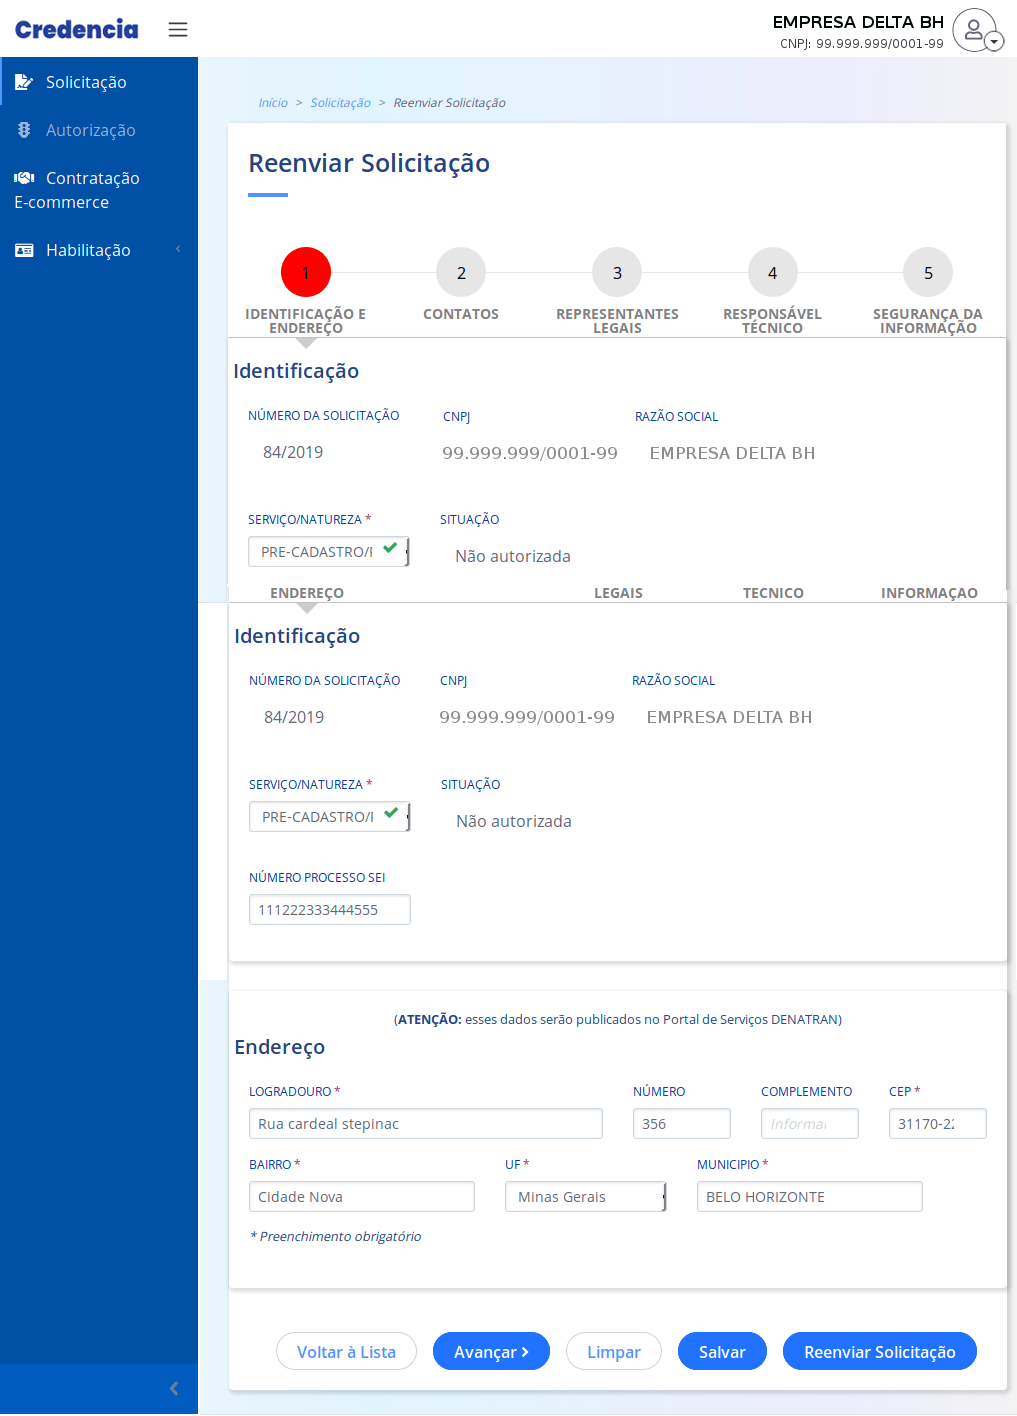Click the Solicitação sidebar icon
This screenshot has height=1416, width=1017.
(24, 82)
